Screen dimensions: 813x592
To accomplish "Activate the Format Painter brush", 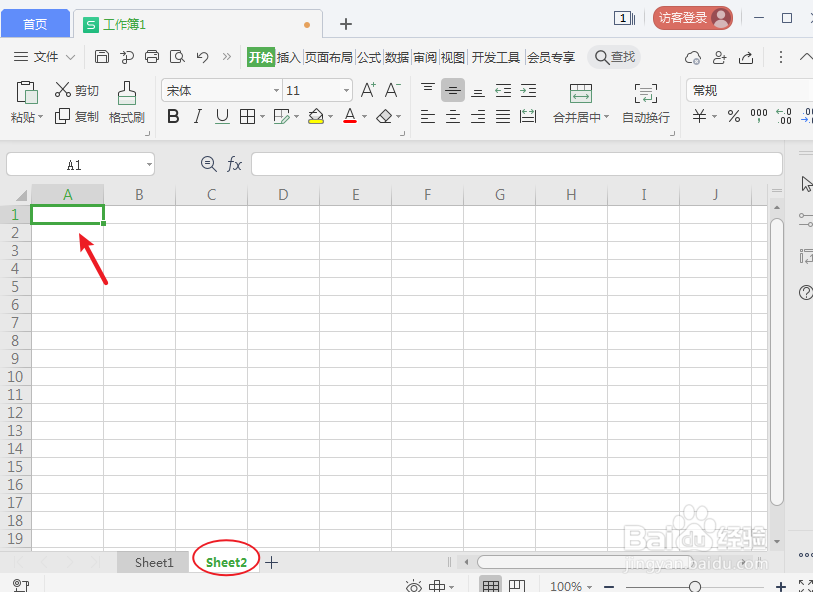I will click(127, 103).
